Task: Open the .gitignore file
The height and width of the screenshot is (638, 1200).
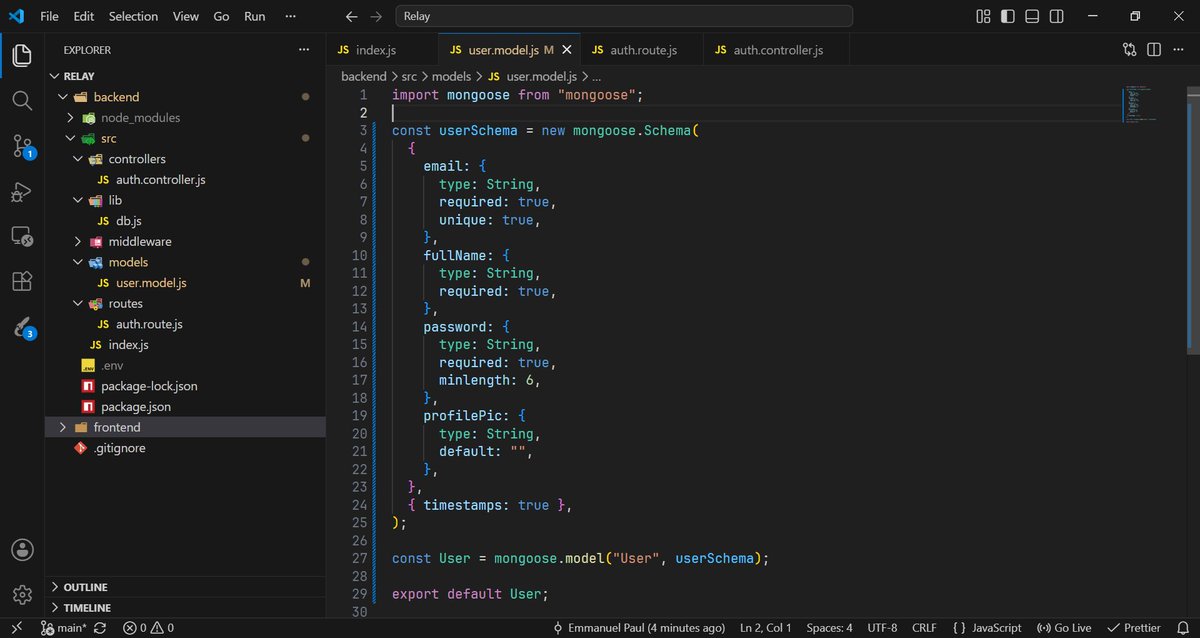Action: [185, 448]
